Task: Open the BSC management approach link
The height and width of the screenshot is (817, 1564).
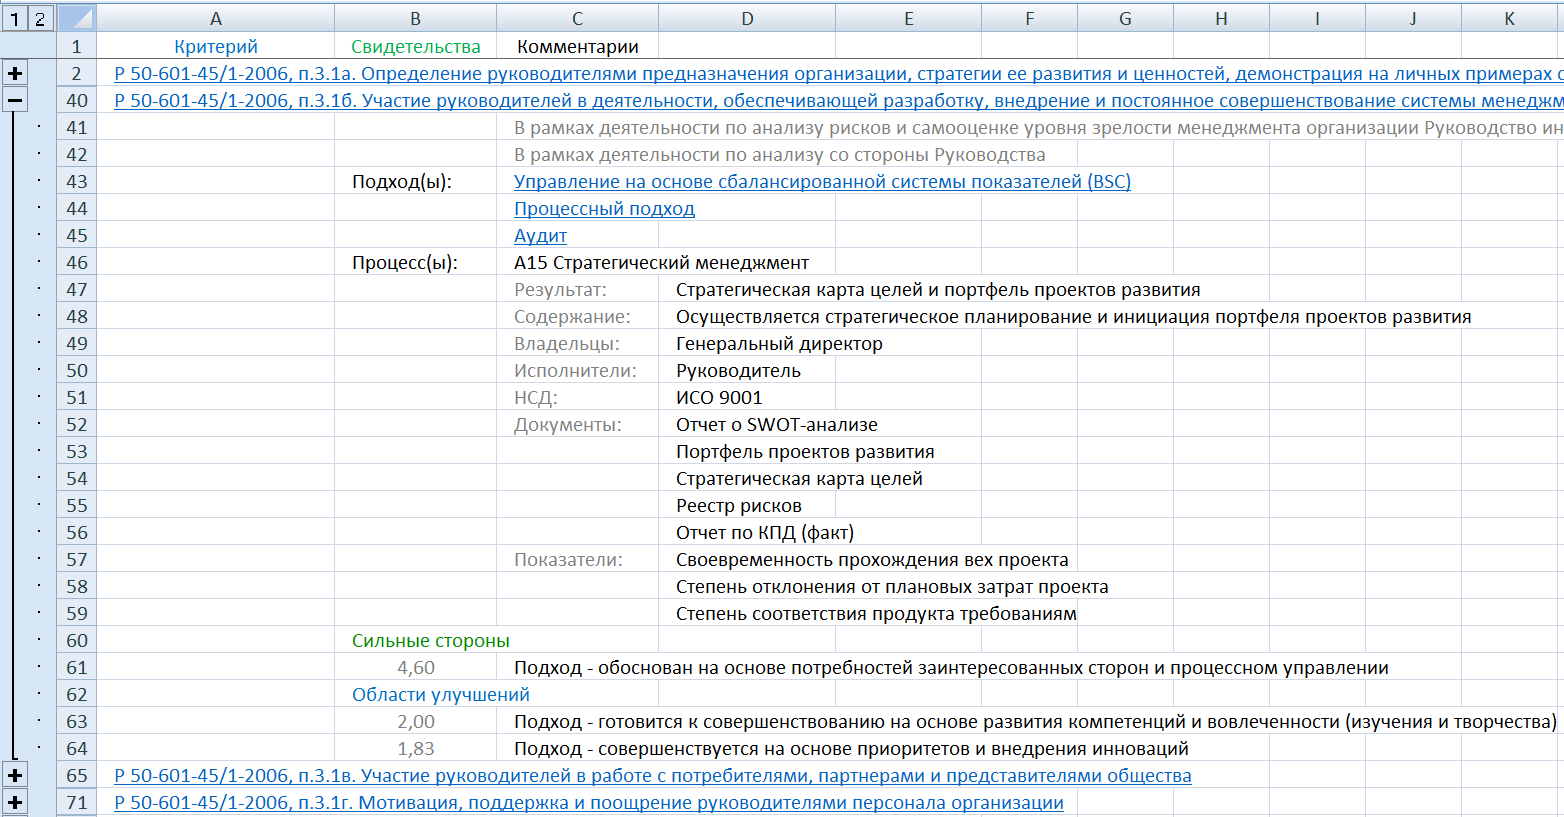Action: click(821, 182)
